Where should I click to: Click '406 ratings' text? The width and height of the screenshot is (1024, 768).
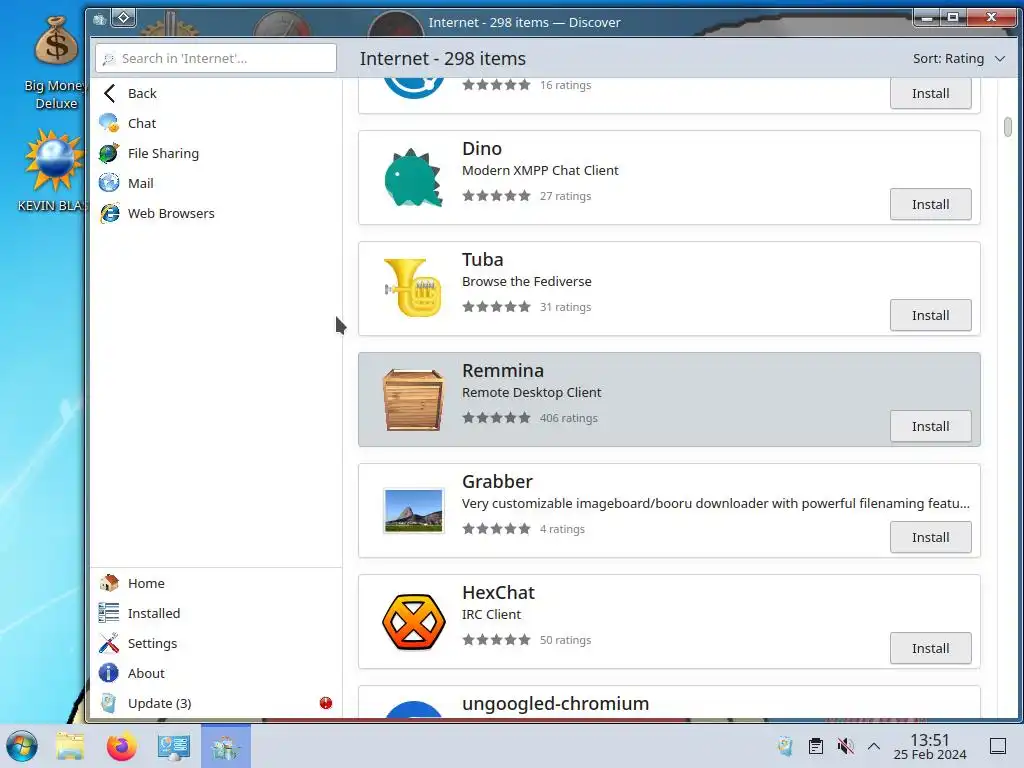568,418
